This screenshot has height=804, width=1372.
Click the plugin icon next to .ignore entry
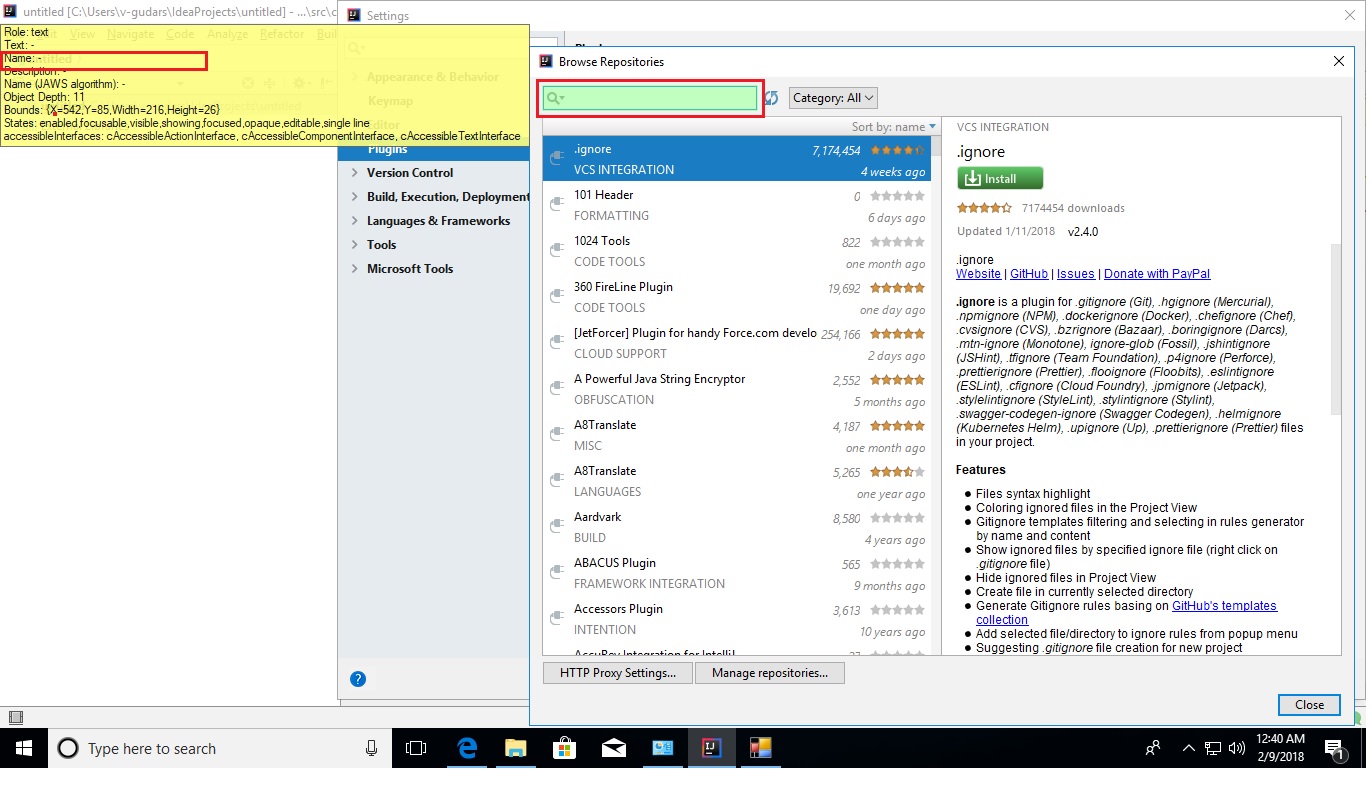click(557, 156)
